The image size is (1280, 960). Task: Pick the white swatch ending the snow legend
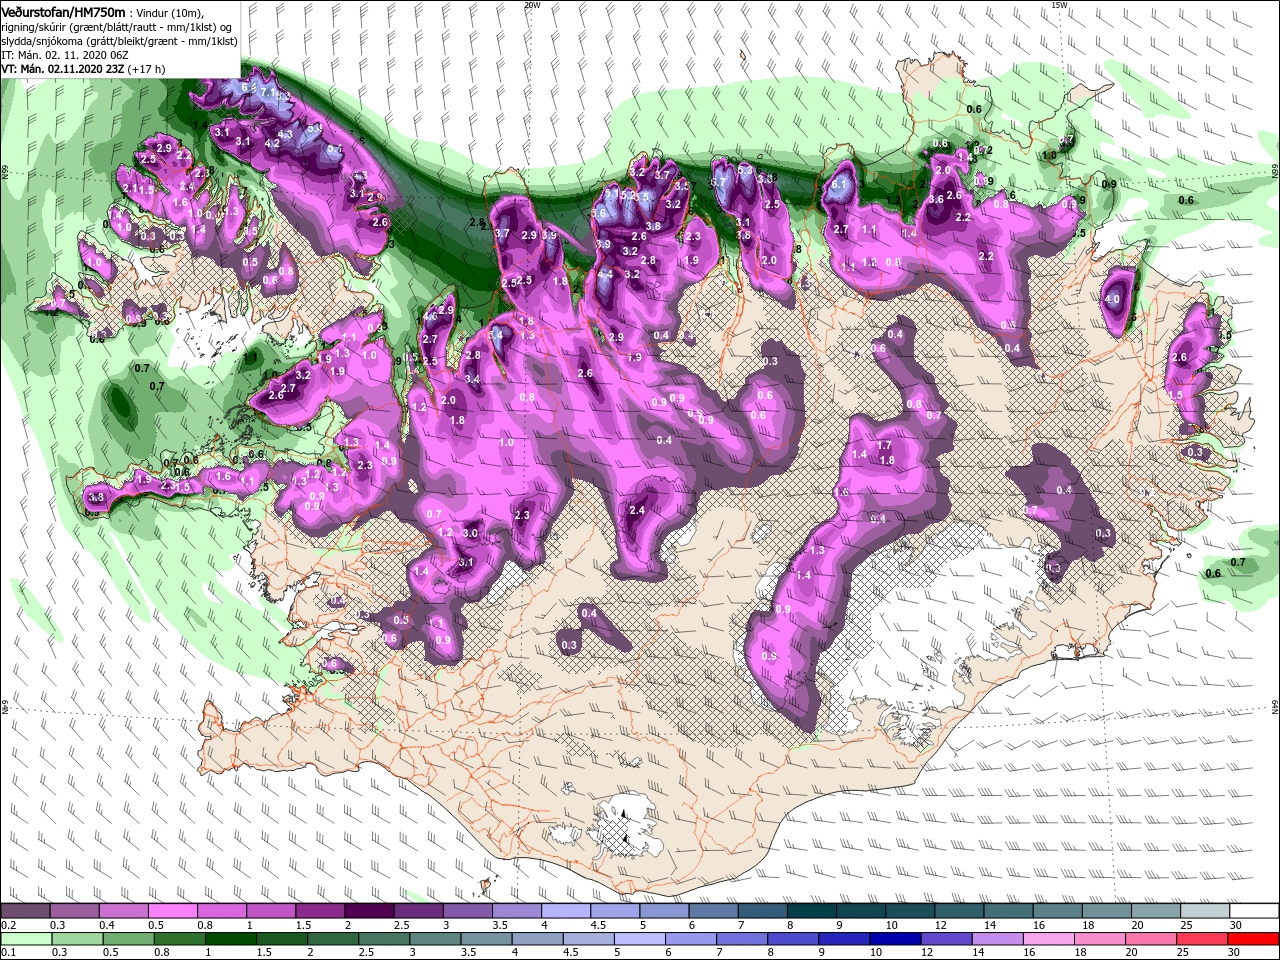pyautogui.click(x=1255, y=911)
